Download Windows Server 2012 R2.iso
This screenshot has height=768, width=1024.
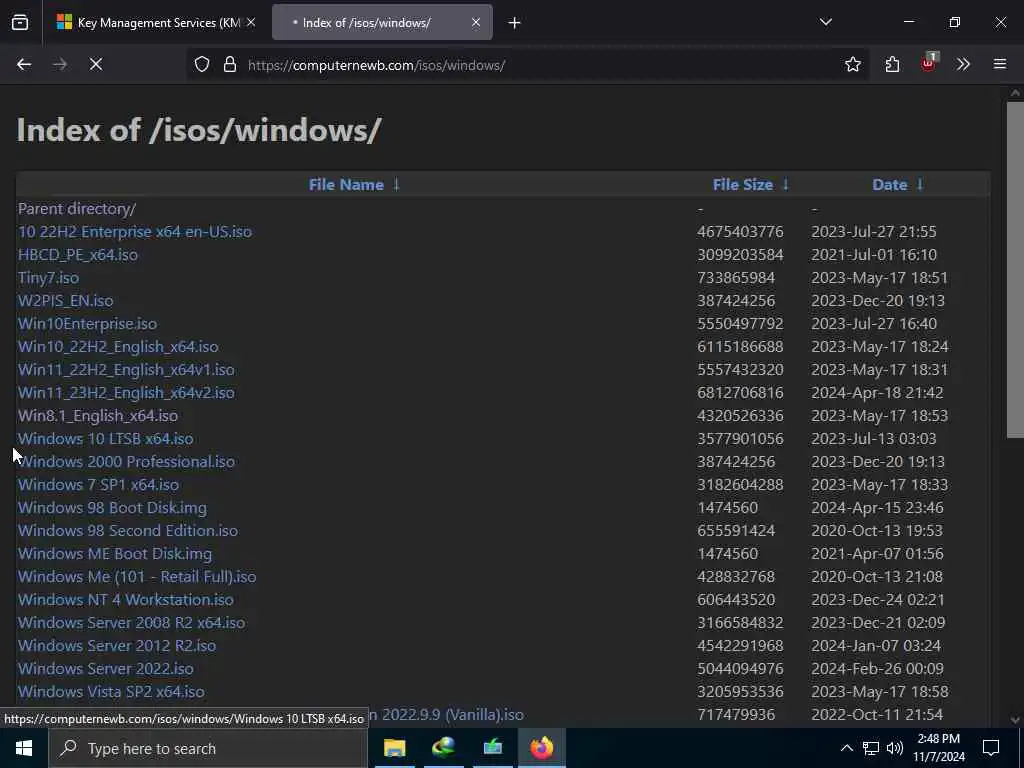(x=117, y=645)
